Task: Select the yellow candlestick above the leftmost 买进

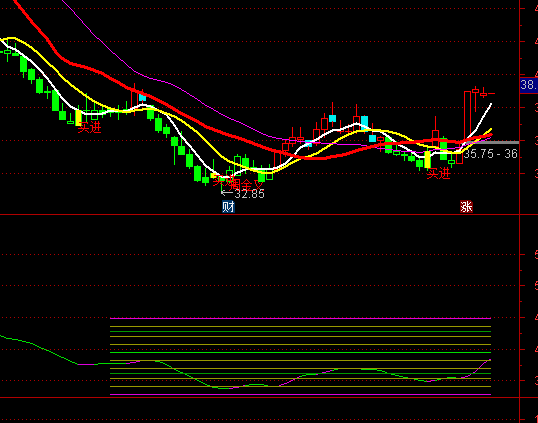Action: pyautogui.click(x=79, y=117)
